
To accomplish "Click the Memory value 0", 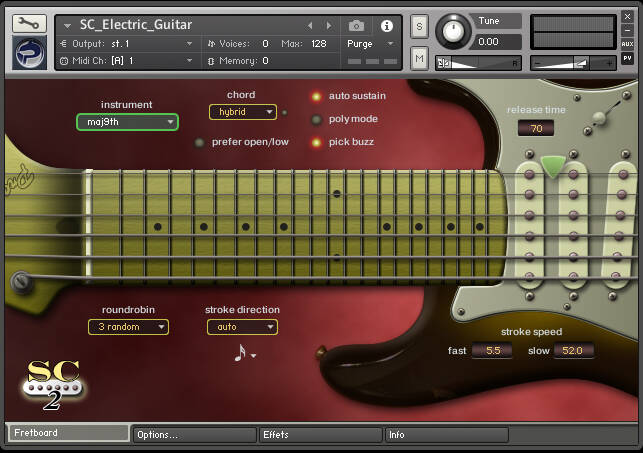I will coord(265,61).
